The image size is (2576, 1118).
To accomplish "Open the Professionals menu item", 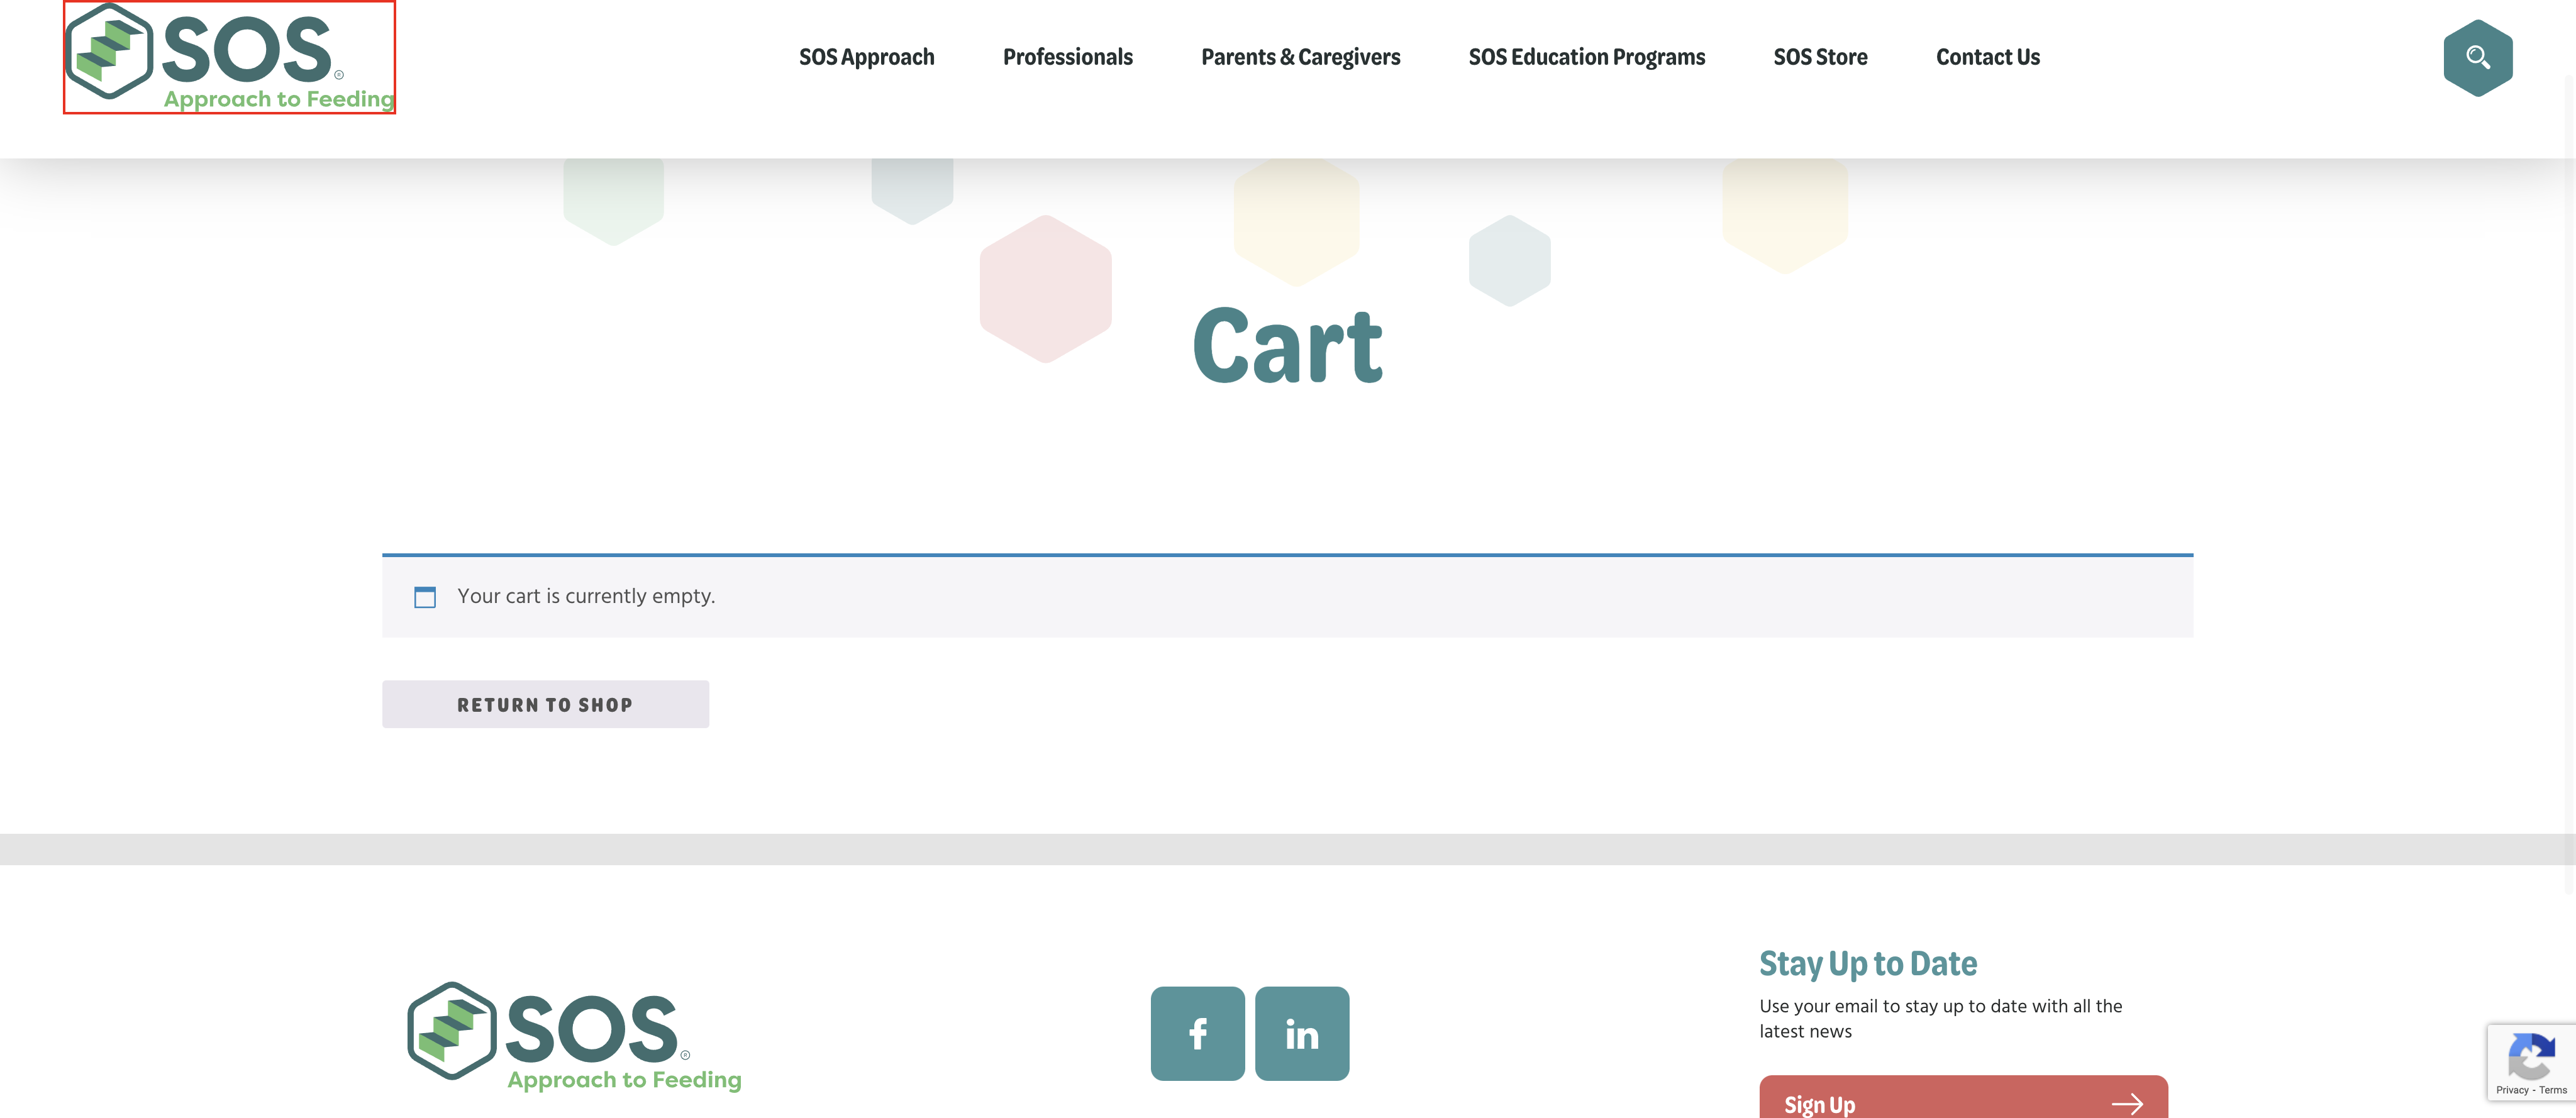I will click(1067, 57).
